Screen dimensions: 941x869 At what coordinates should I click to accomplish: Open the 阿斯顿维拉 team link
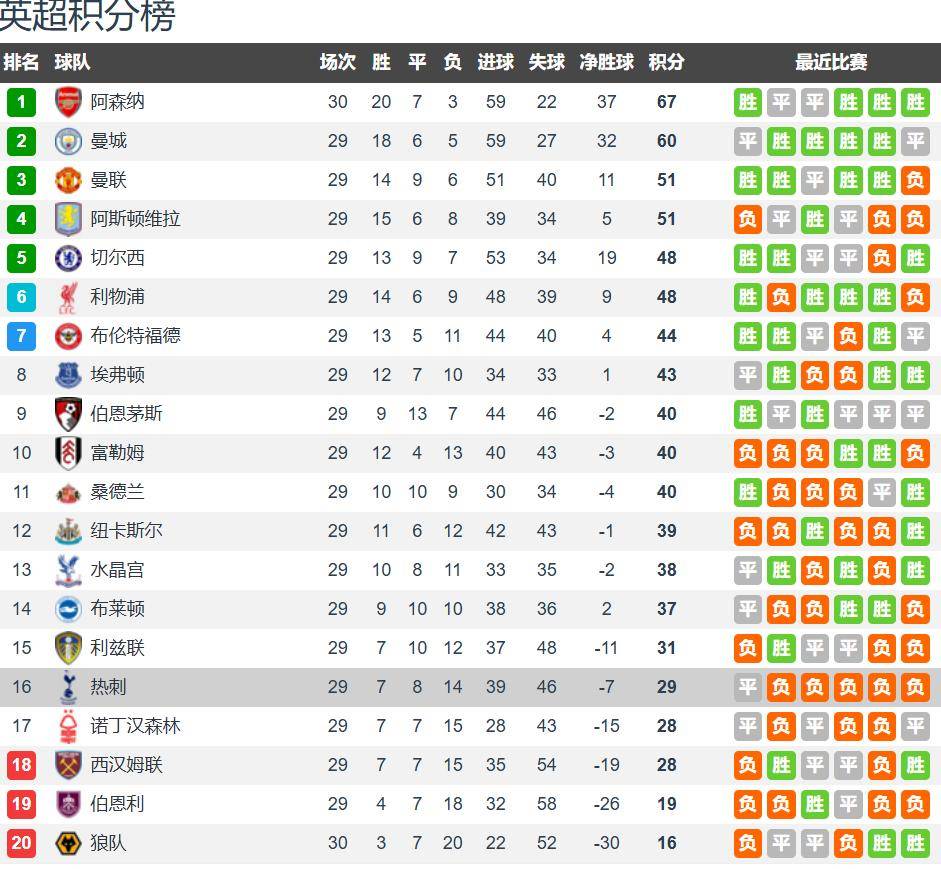point(135,219)
